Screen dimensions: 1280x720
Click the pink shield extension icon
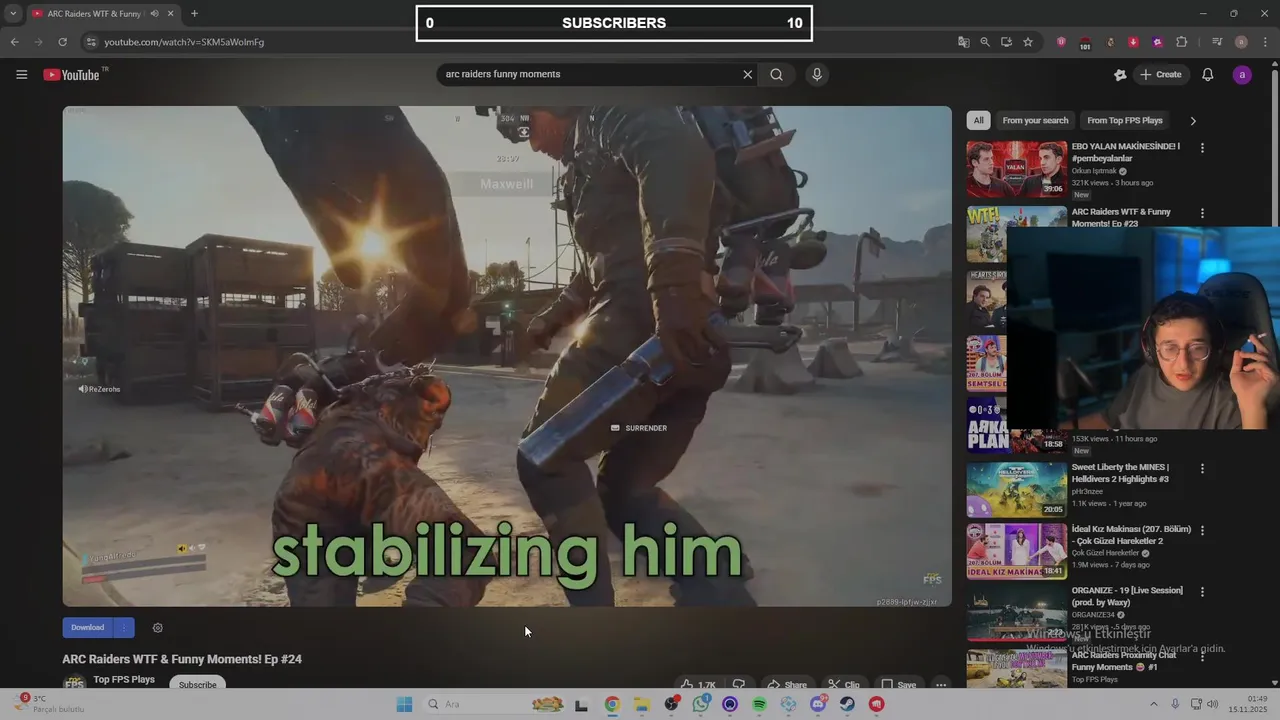[x=1061, y=42]
